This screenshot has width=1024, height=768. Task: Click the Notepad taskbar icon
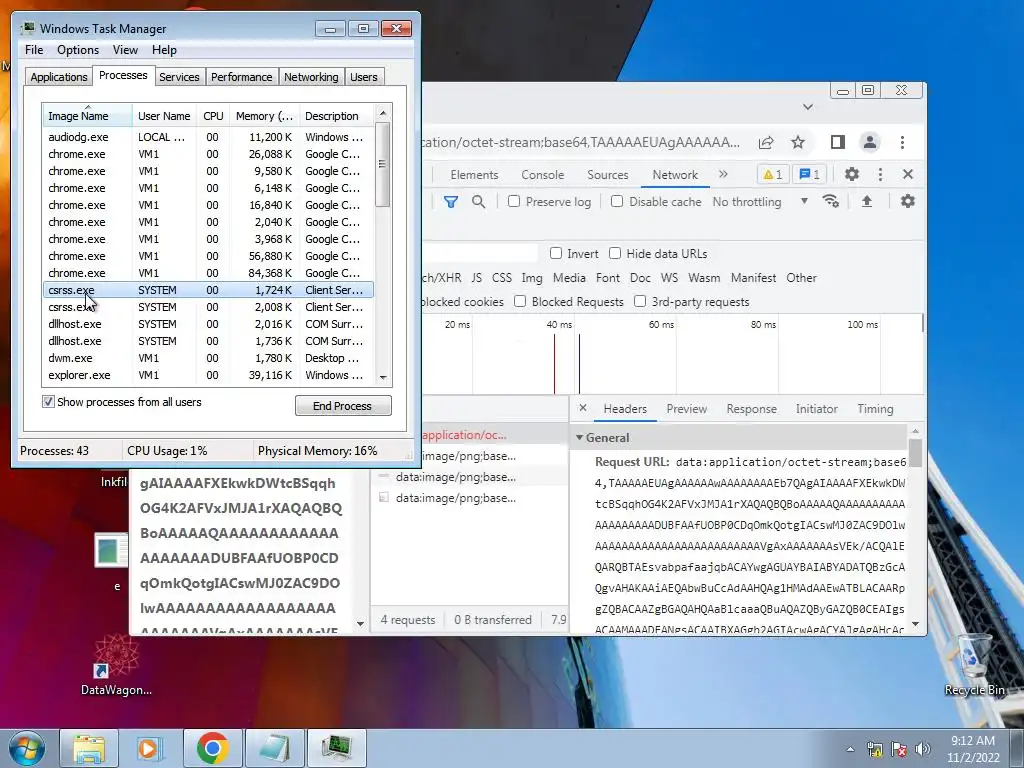tap(275, 748)
